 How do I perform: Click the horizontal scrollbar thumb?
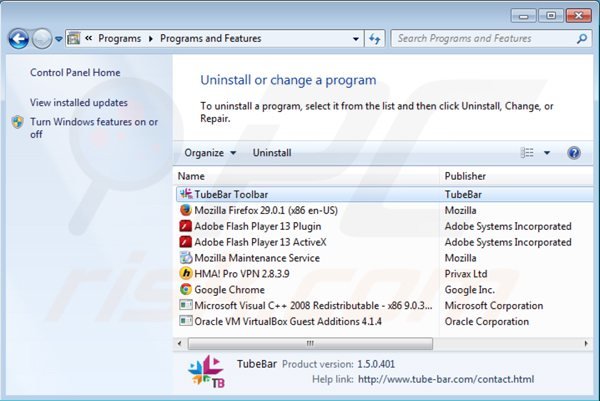310,344
